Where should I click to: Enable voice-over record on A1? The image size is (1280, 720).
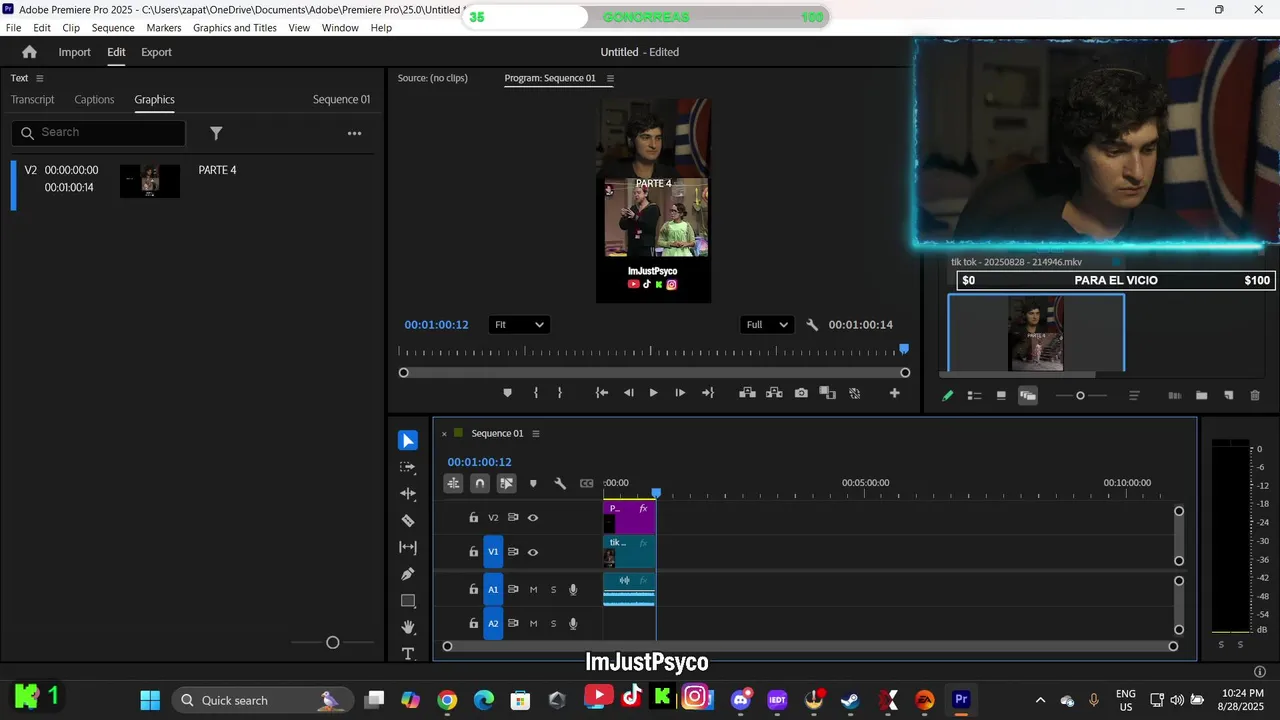pos(573,590)
